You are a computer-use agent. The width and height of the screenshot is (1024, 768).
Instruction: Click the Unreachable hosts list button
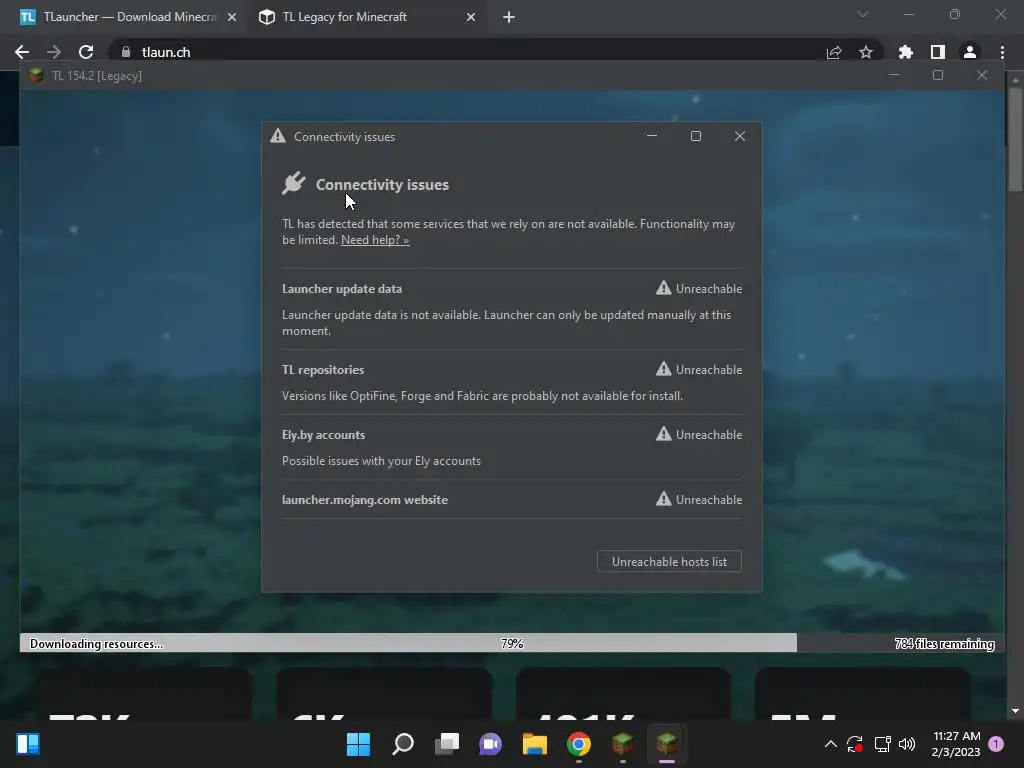click(669, 562)
